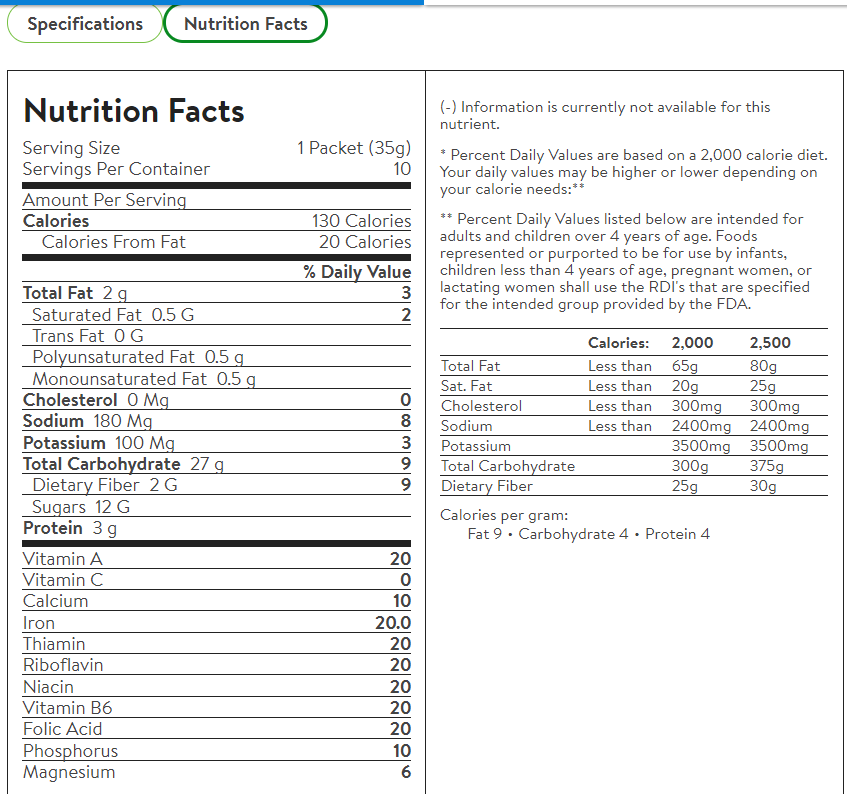The height and width of the screenshot is (794, 847).
Task: Click the Serving Size label
Action: pyautogui.click(x=71, y=148)
